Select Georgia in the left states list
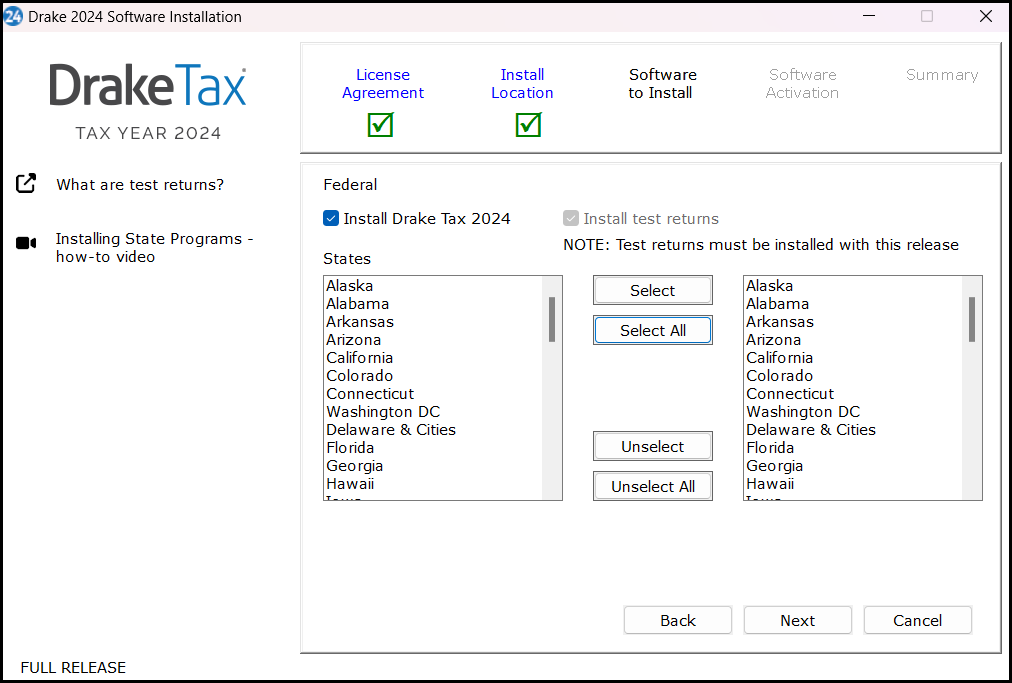Image resolution: width=1012 pixels, height=683 pixels. point(433,466)
